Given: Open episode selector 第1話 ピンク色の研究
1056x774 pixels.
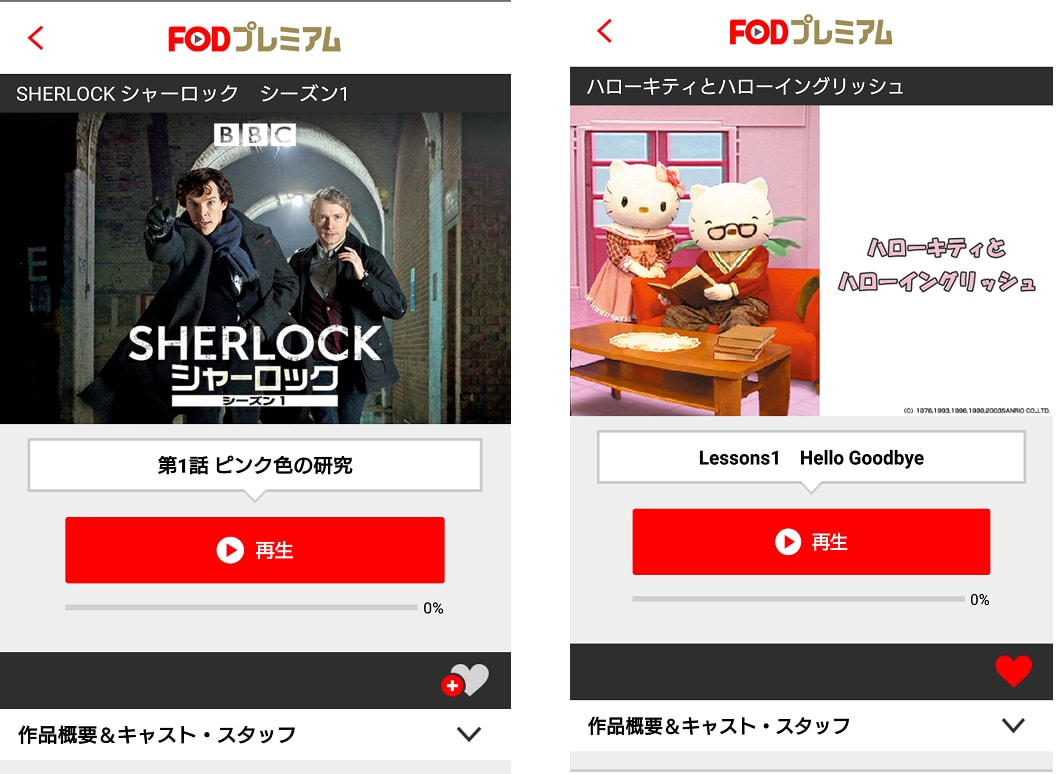Looking at the screenshot, I should [255, 465].
